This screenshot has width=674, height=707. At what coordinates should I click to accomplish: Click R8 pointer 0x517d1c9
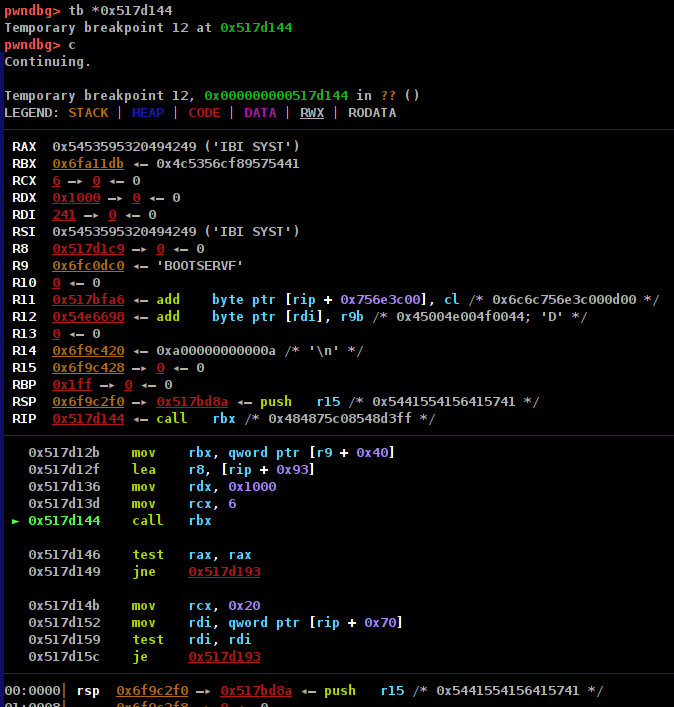coord(88,249)
